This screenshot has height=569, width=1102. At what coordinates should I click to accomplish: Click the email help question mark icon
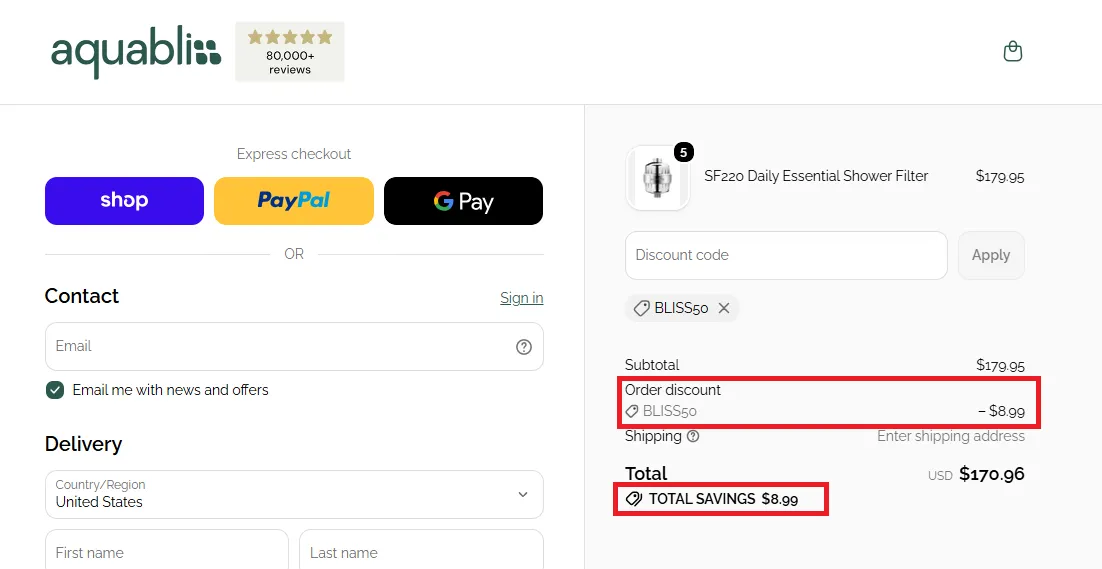click(x=524, y=346)
